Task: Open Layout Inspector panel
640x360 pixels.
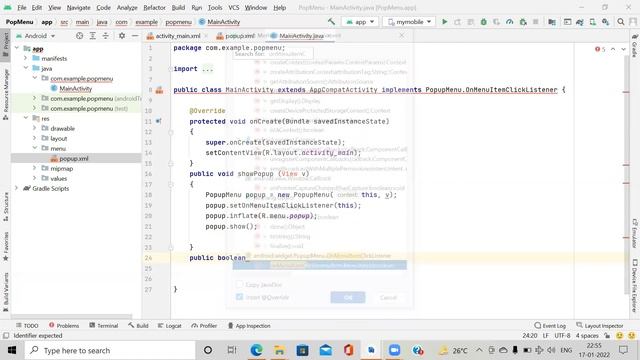Action: click(x=600, y=325)
